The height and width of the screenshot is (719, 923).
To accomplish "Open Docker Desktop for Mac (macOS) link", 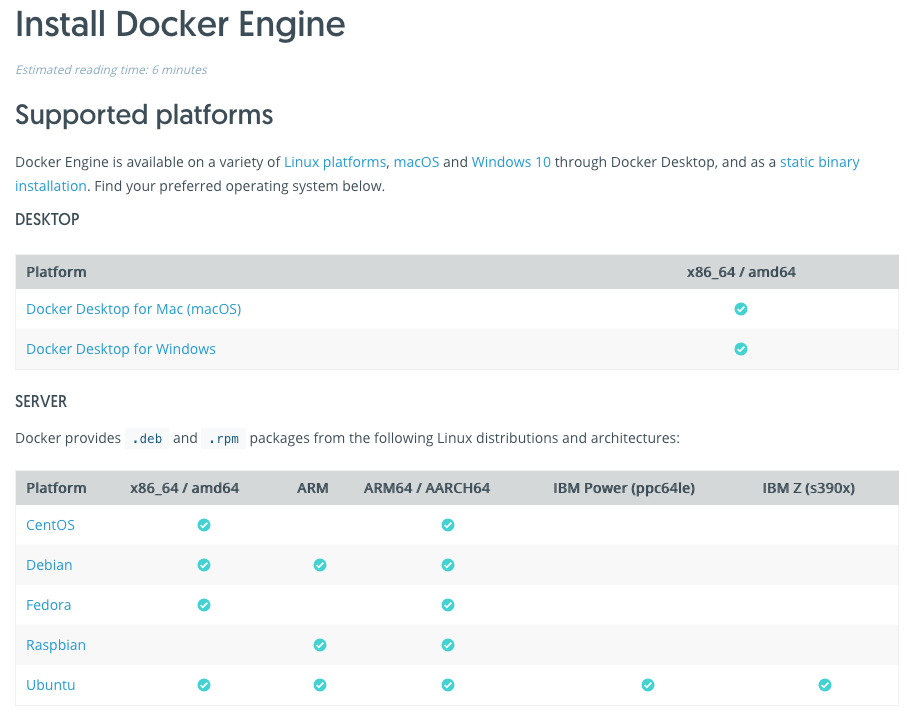I will (x=134, y=309).
